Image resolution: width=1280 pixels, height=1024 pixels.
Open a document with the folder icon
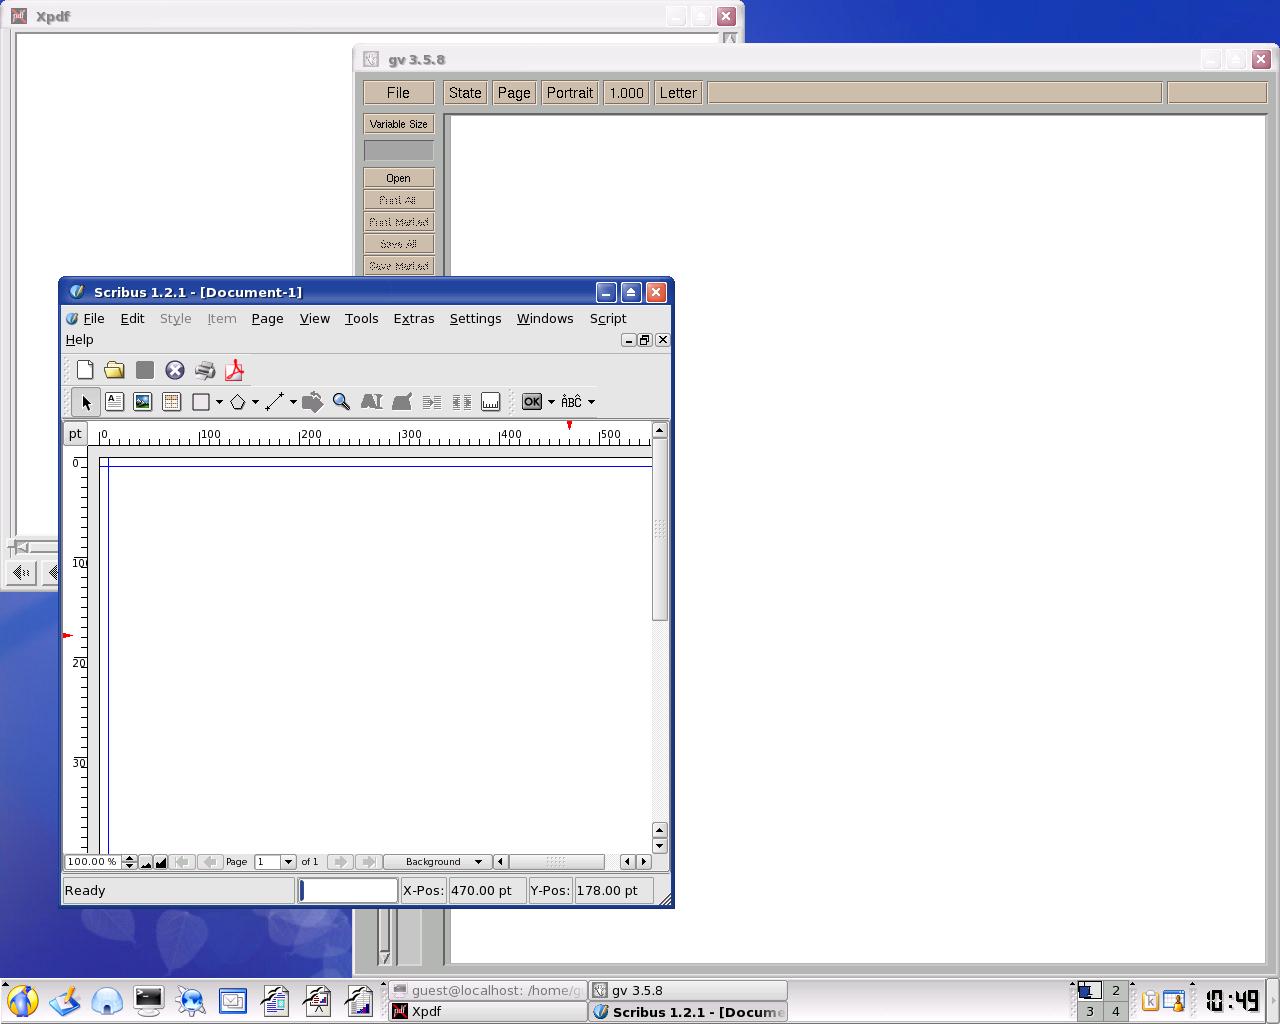114,370
